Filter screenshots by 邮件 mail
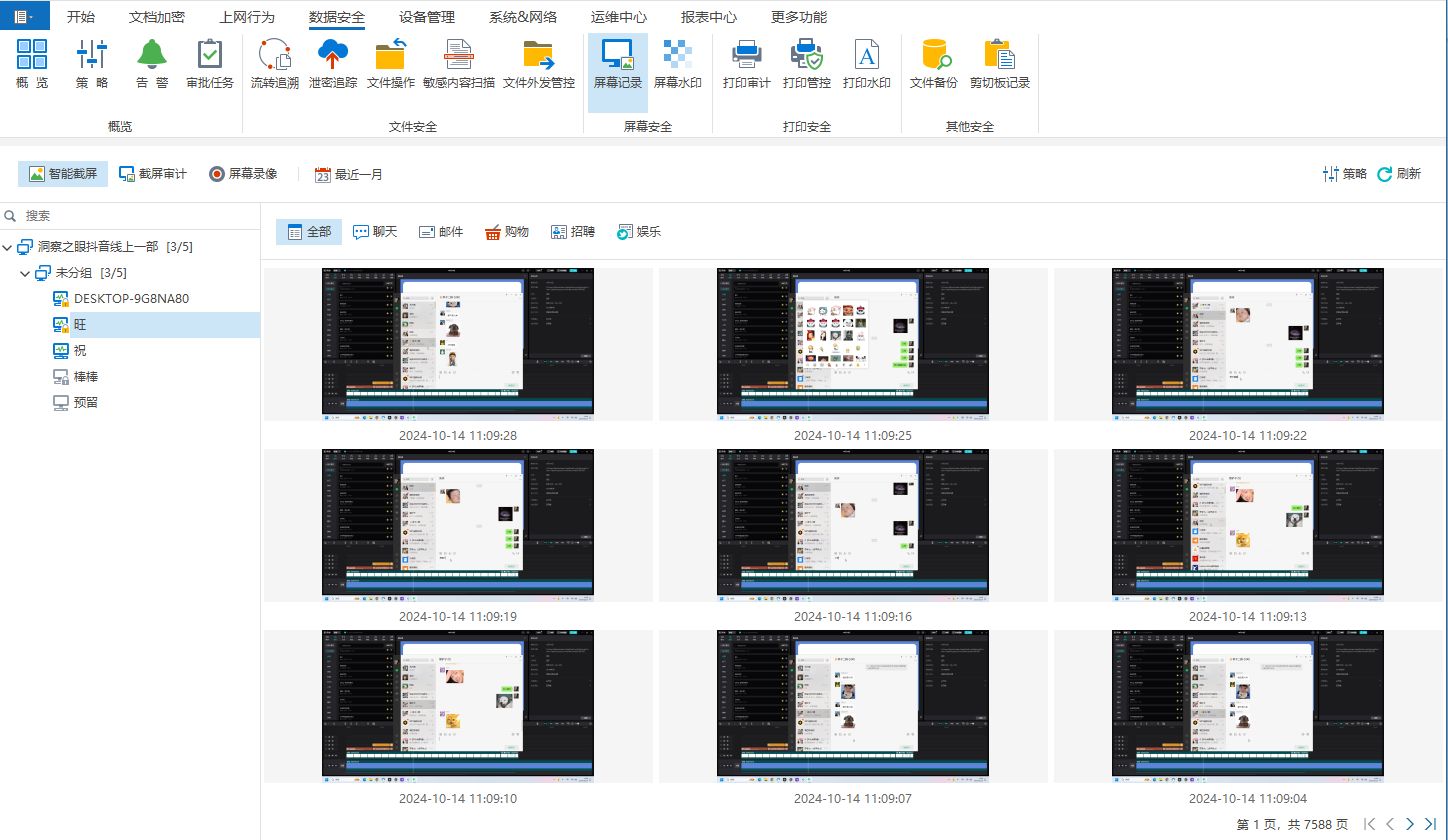 point(441,232)
